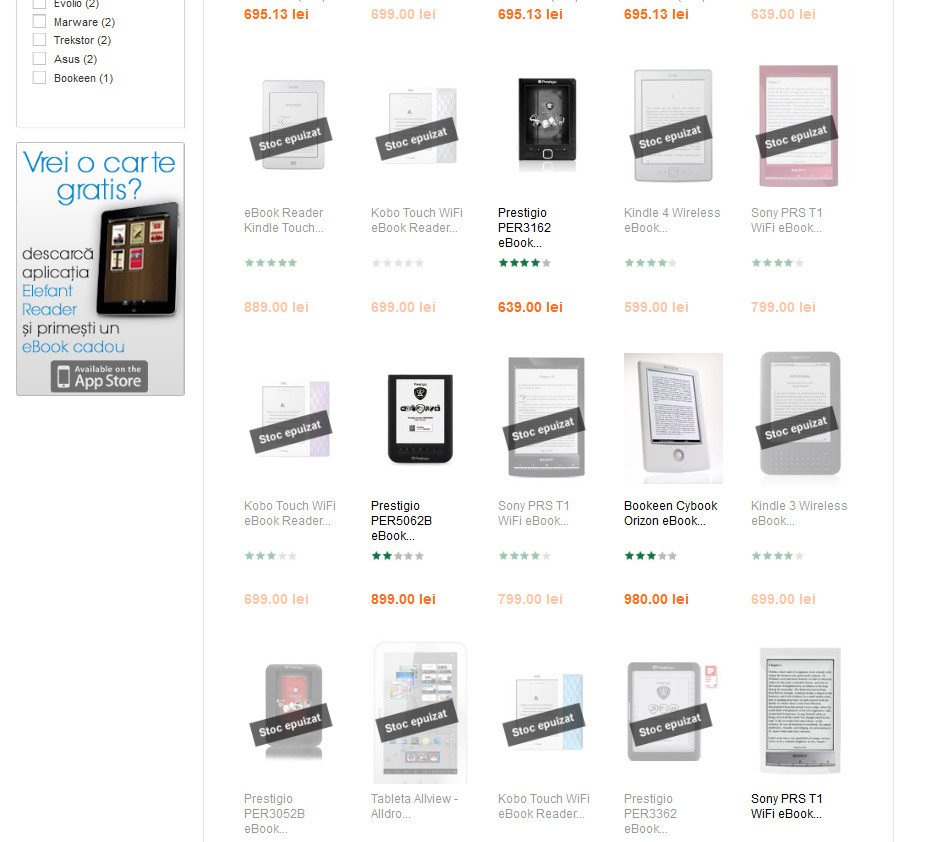Open the Tableta Allview tablet image
The image size is (952, 842).
(x=420, y=713)
